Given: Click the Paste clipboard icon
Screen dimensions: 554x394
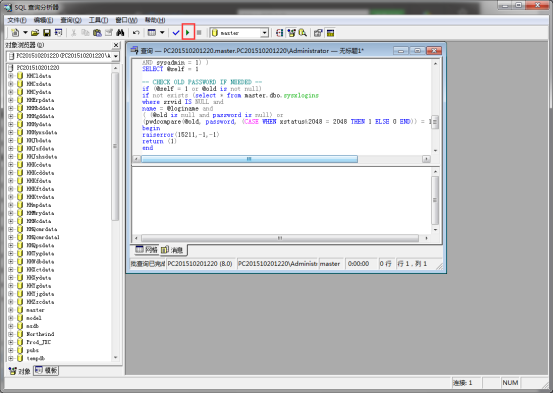Looking at the screenshot, I should [97, 33].
